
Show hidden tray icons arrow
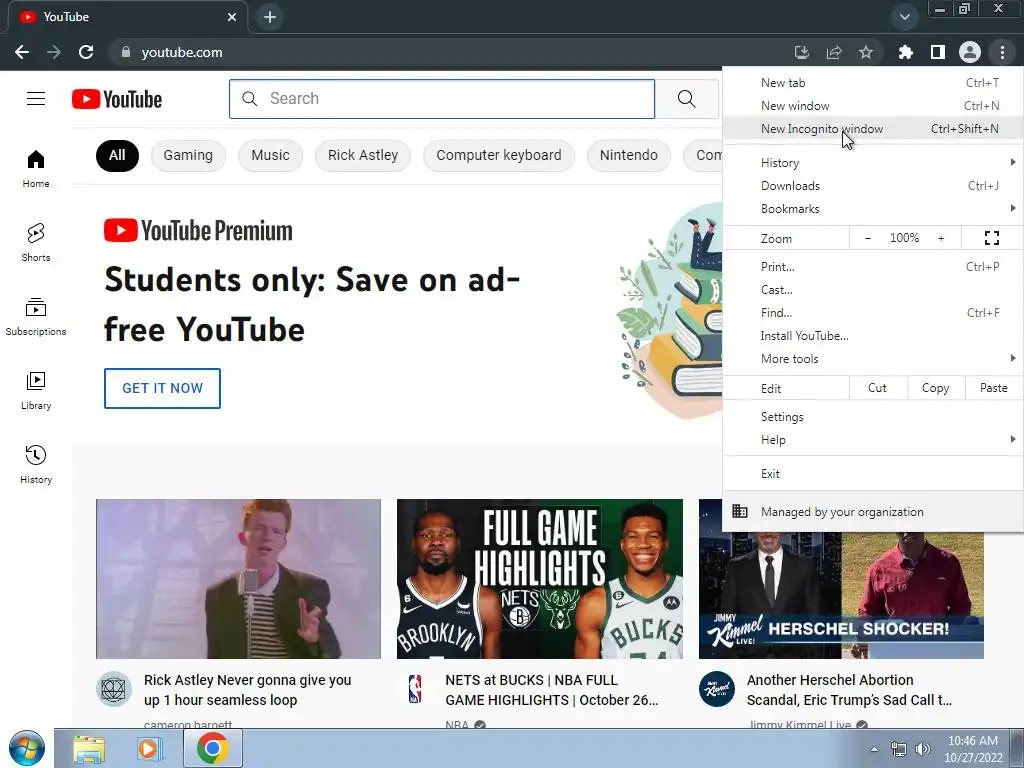pos(874,749)
